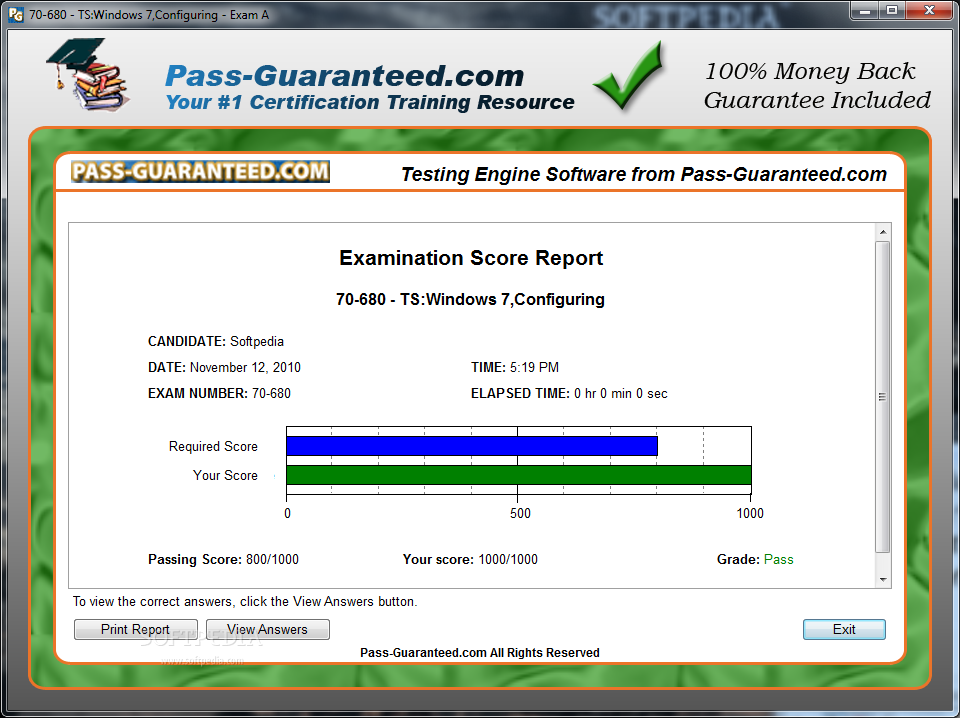The image size is (960, 718).
Task: Click the '70-680 - TS:Windows 7,Configuring' subtitle
Action: [x=470, y=299]
